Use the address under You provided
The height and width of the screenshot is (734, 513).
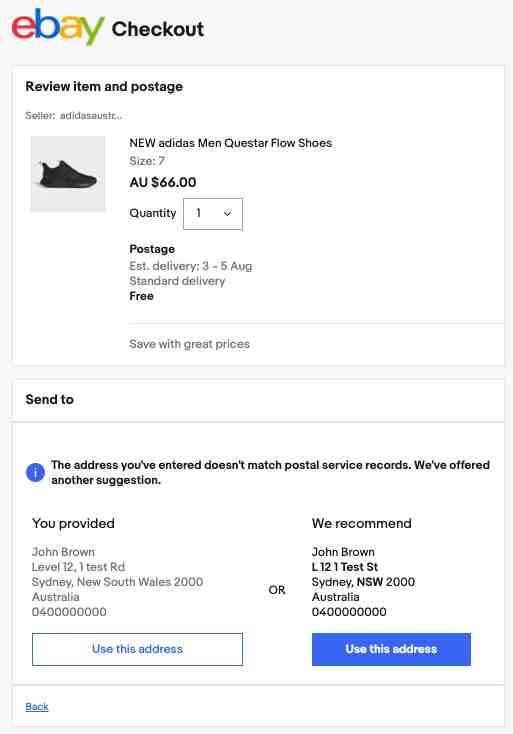137,649
